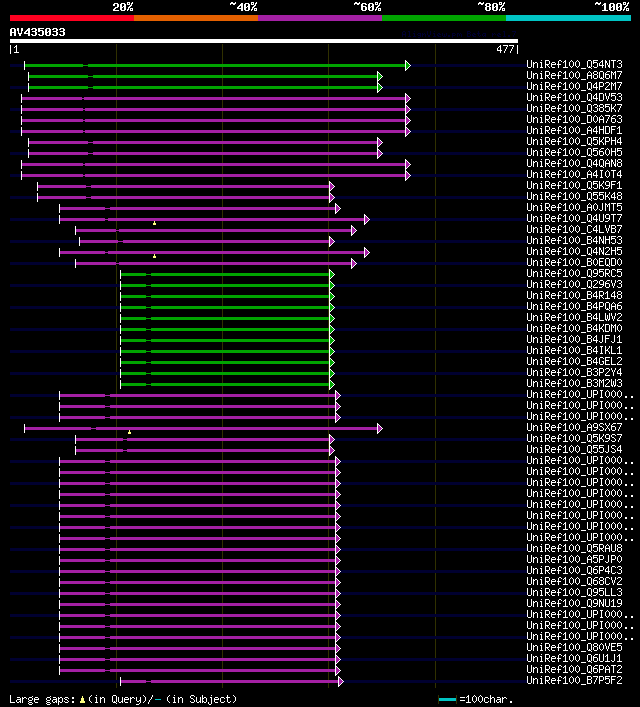Click the red 20% identity color segment
The image size is (640, 707).
(x=72, y=18)
